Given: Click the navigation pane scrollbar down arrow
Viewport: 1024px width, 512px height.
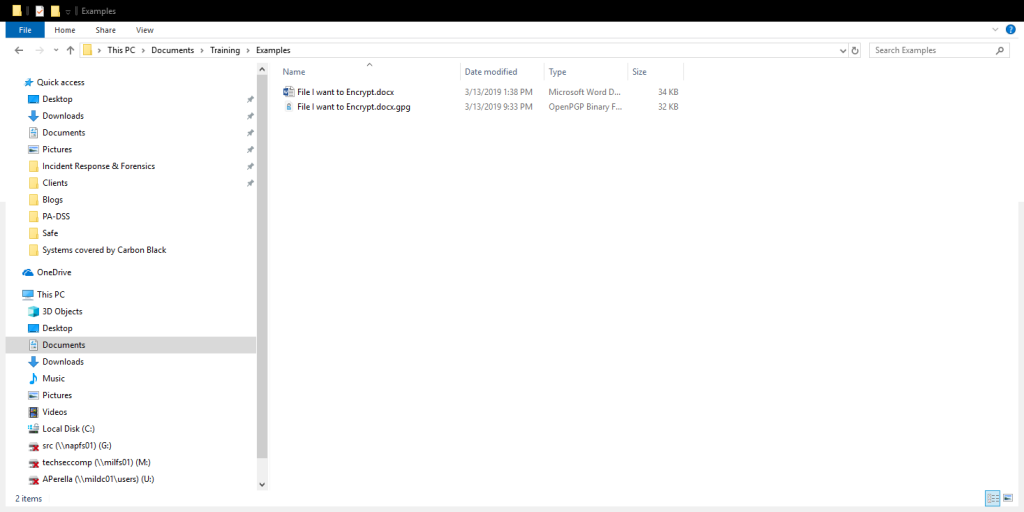Looking at the screenshot, I should pos(262,484).
